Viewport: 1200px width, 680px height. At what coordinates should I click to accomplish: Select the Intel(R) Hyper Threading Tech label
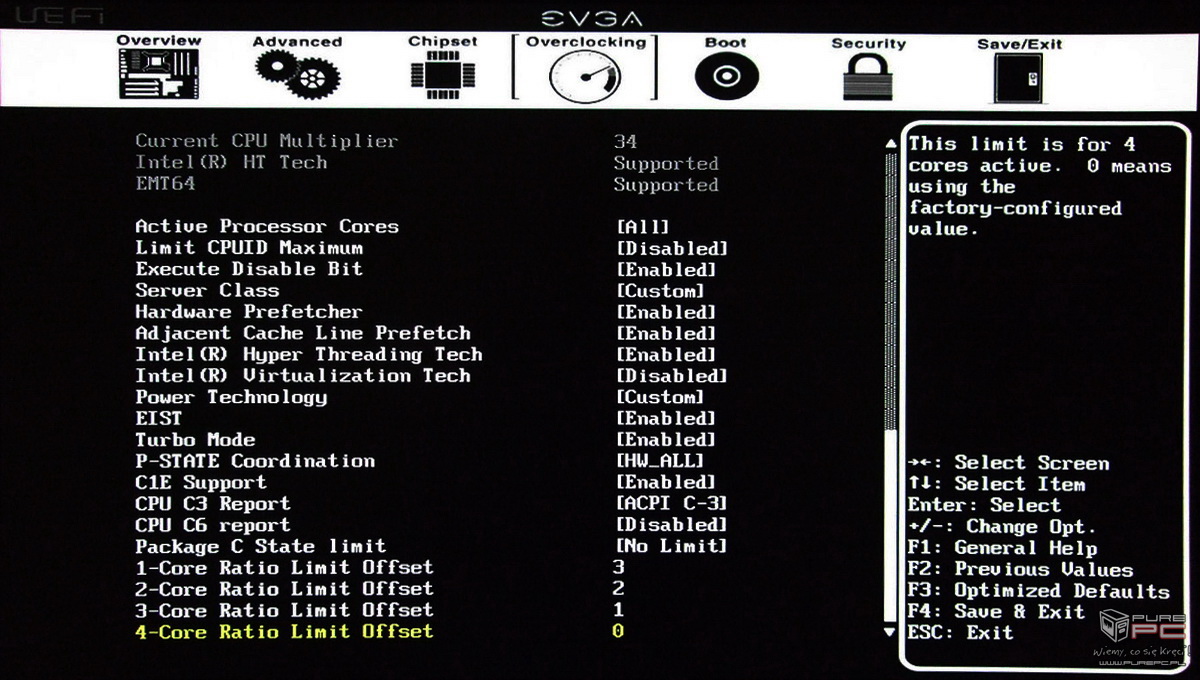[x=309, y=354]
